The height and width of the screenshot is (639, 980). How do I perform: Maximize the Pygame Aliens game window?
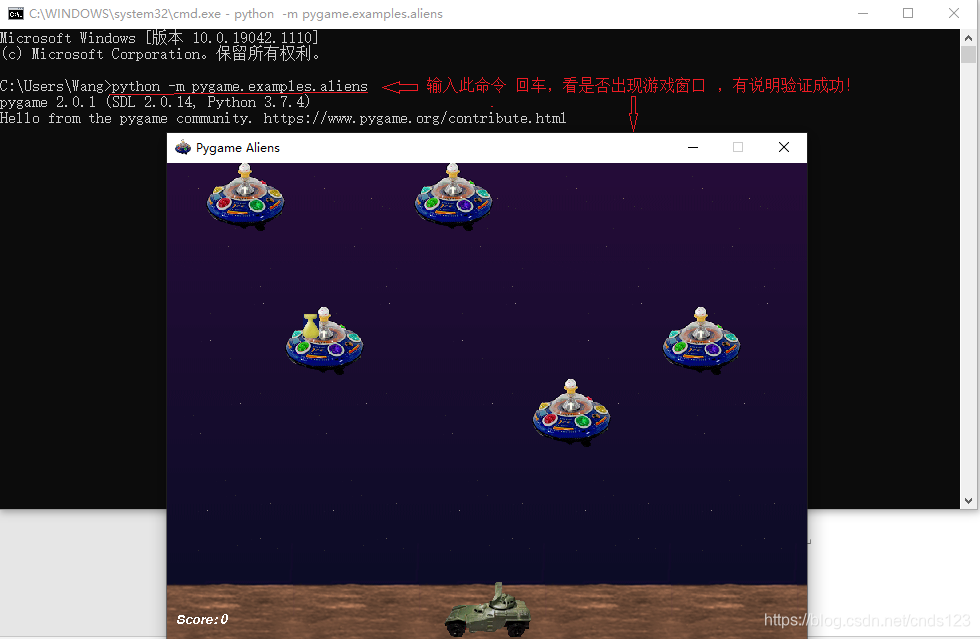(x=738, y=147)
